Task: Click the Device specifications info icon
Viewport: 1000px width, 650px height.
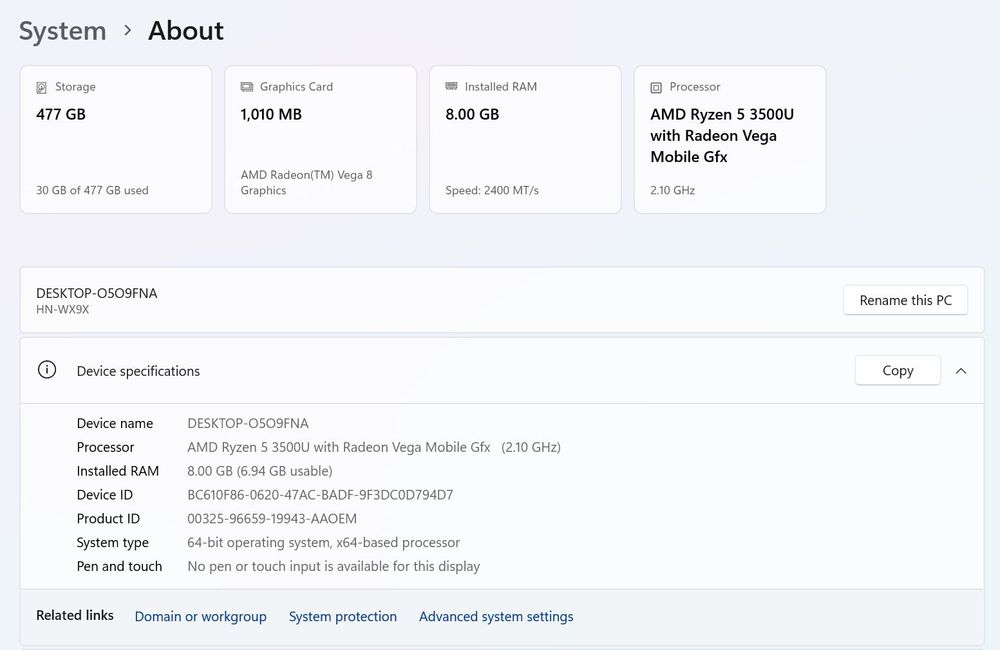Action: click(47, 369)
